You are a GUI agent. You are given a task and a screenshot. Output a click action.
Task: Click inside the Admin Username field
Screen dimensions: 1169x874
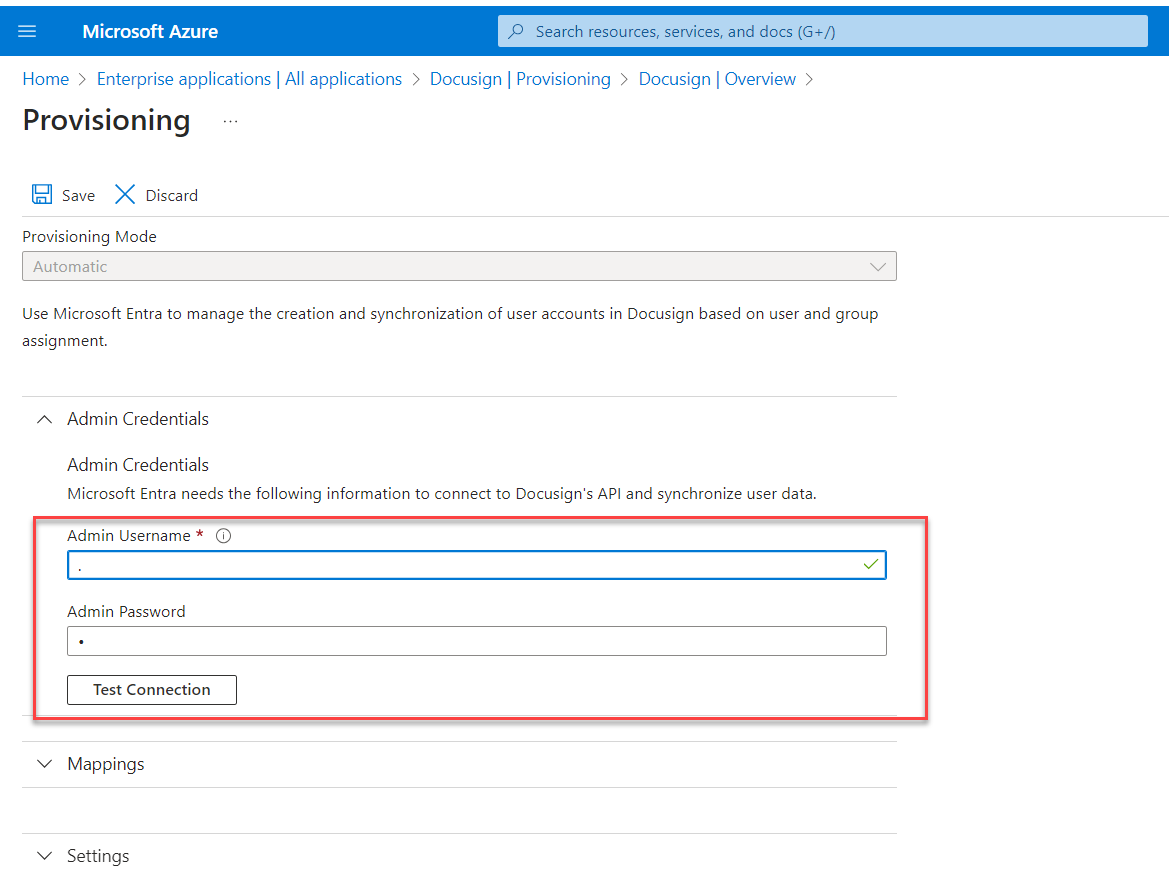point(450,564)
